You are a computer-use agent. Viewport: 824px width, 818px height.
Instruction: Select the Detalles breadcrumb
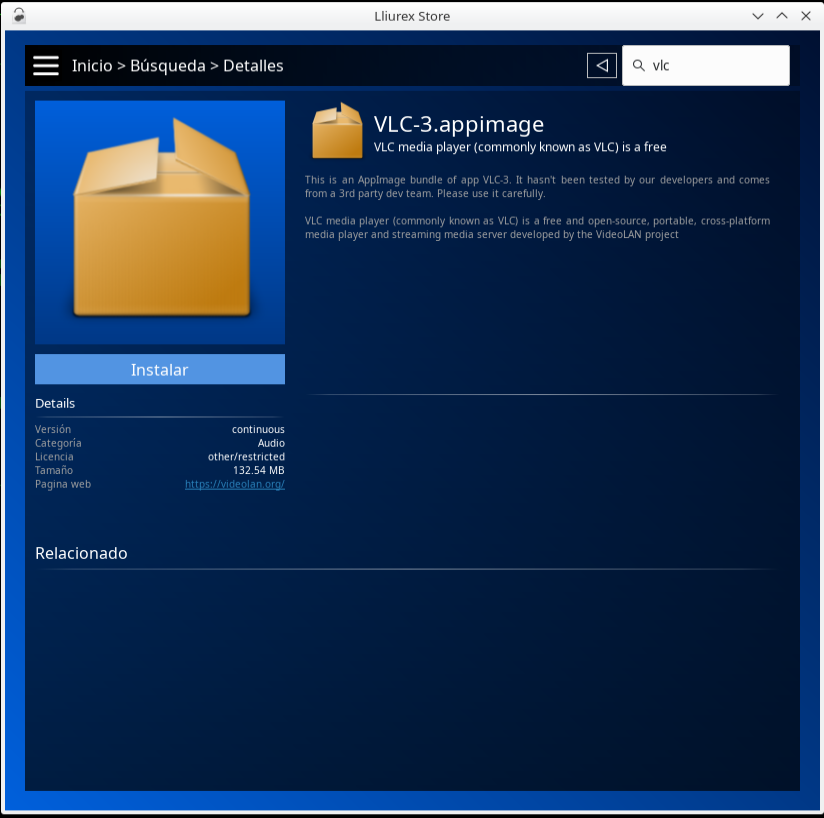click(x=253, y=66)
